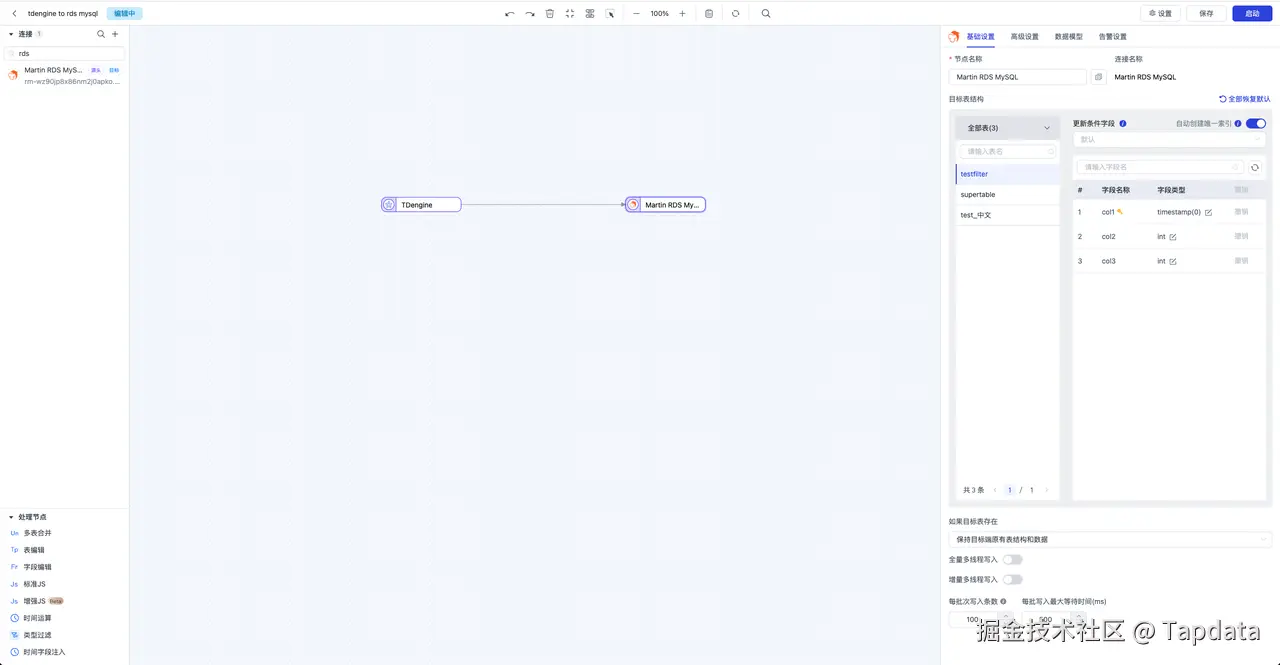Screen dimensions: 1280x665
Task: Toggle 自动创建唯一索引 switch off
Action: coord(1256,124)
